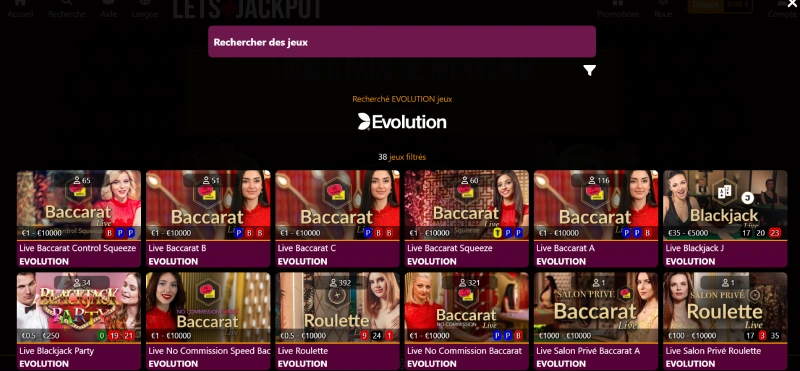
Task: Click the 'Live Baccarat Control Squeeze' title
Action: [x=78, y=249]
